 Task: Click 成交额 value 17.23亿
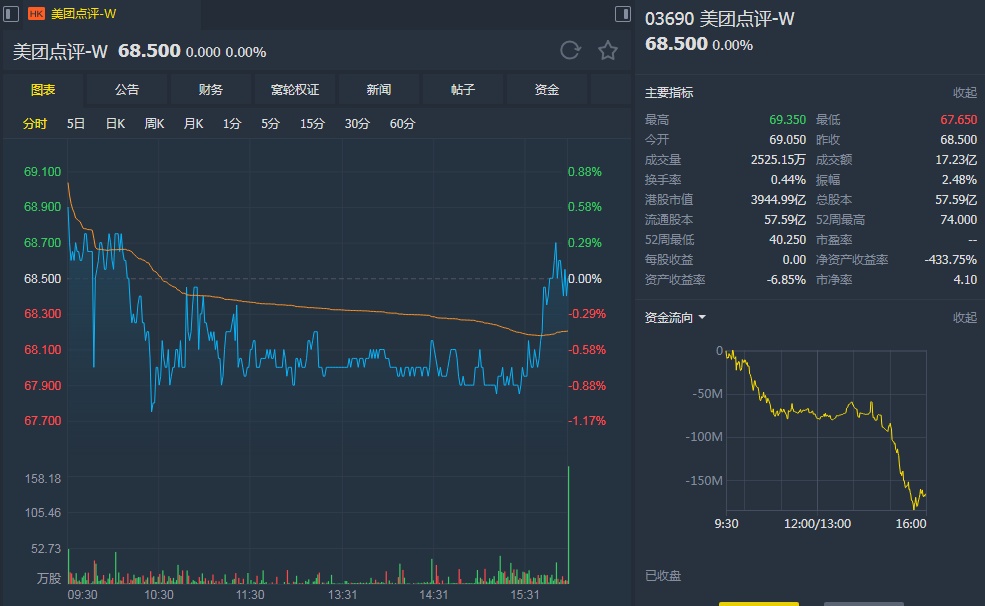(x=956, y=160)
